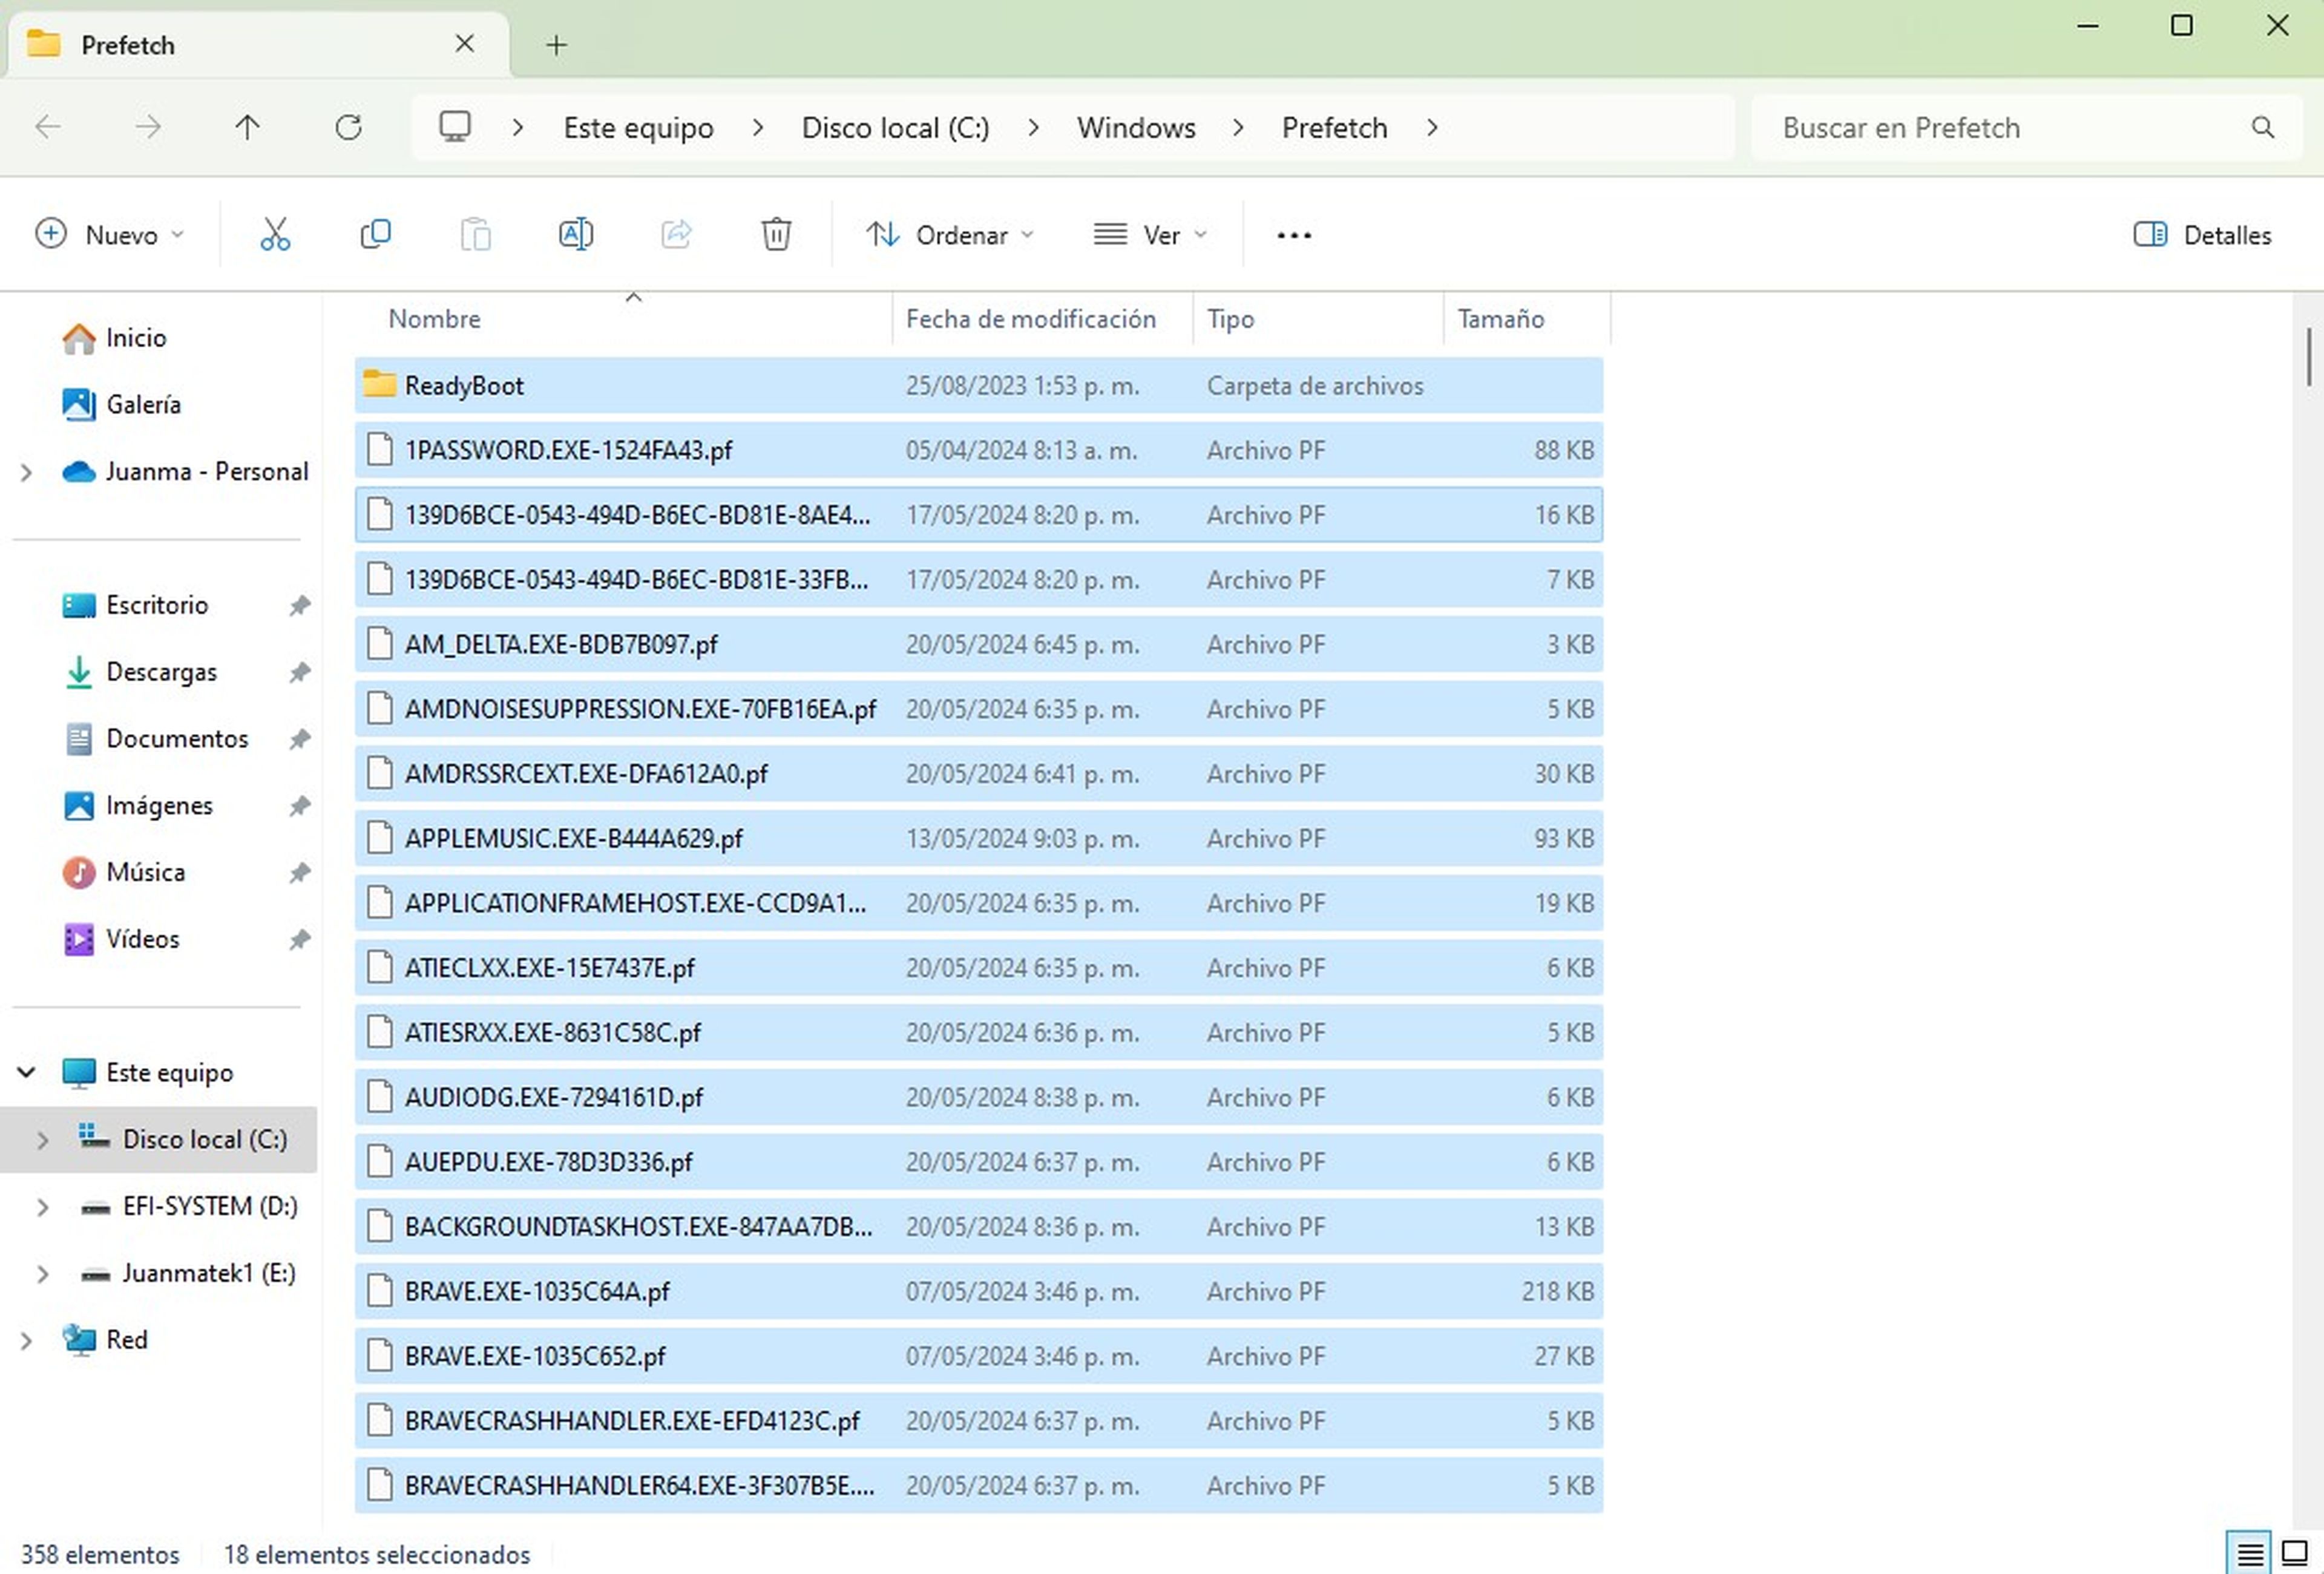
Task: Navigate back using the back arrow
Action: (x=48, y=127)
